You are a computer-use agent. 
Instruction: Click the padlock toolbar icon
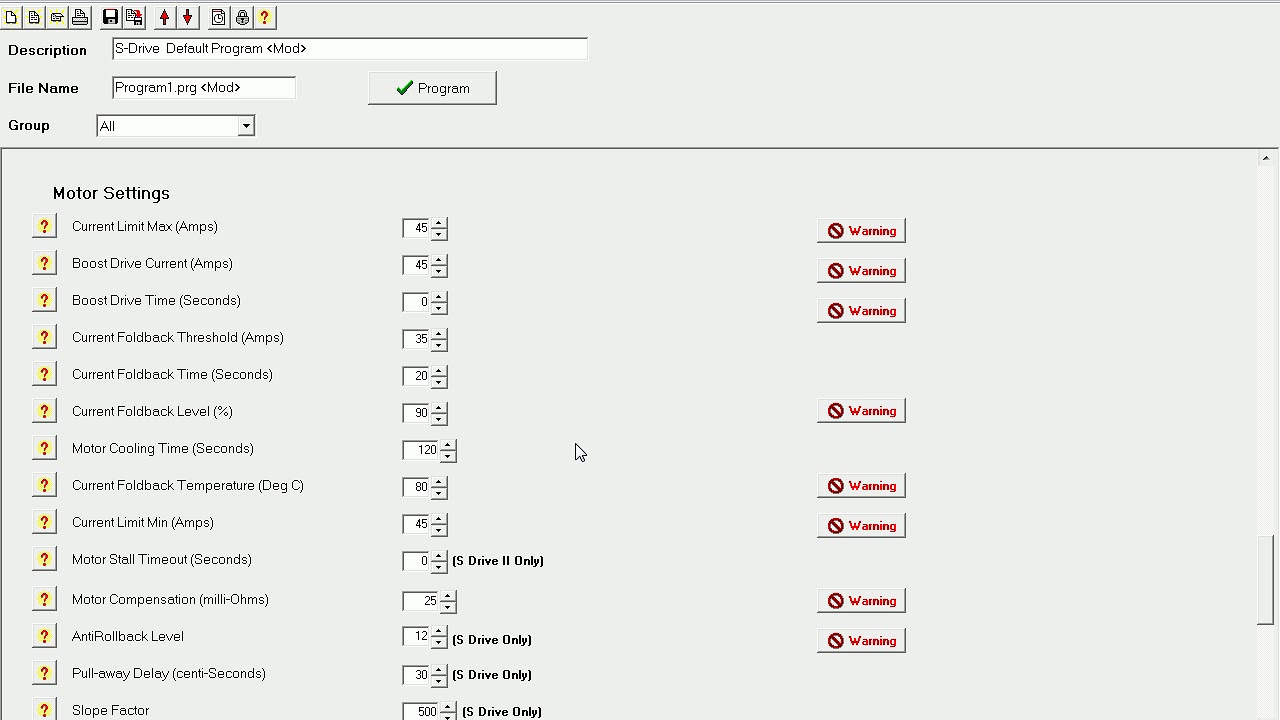[242, 17]
